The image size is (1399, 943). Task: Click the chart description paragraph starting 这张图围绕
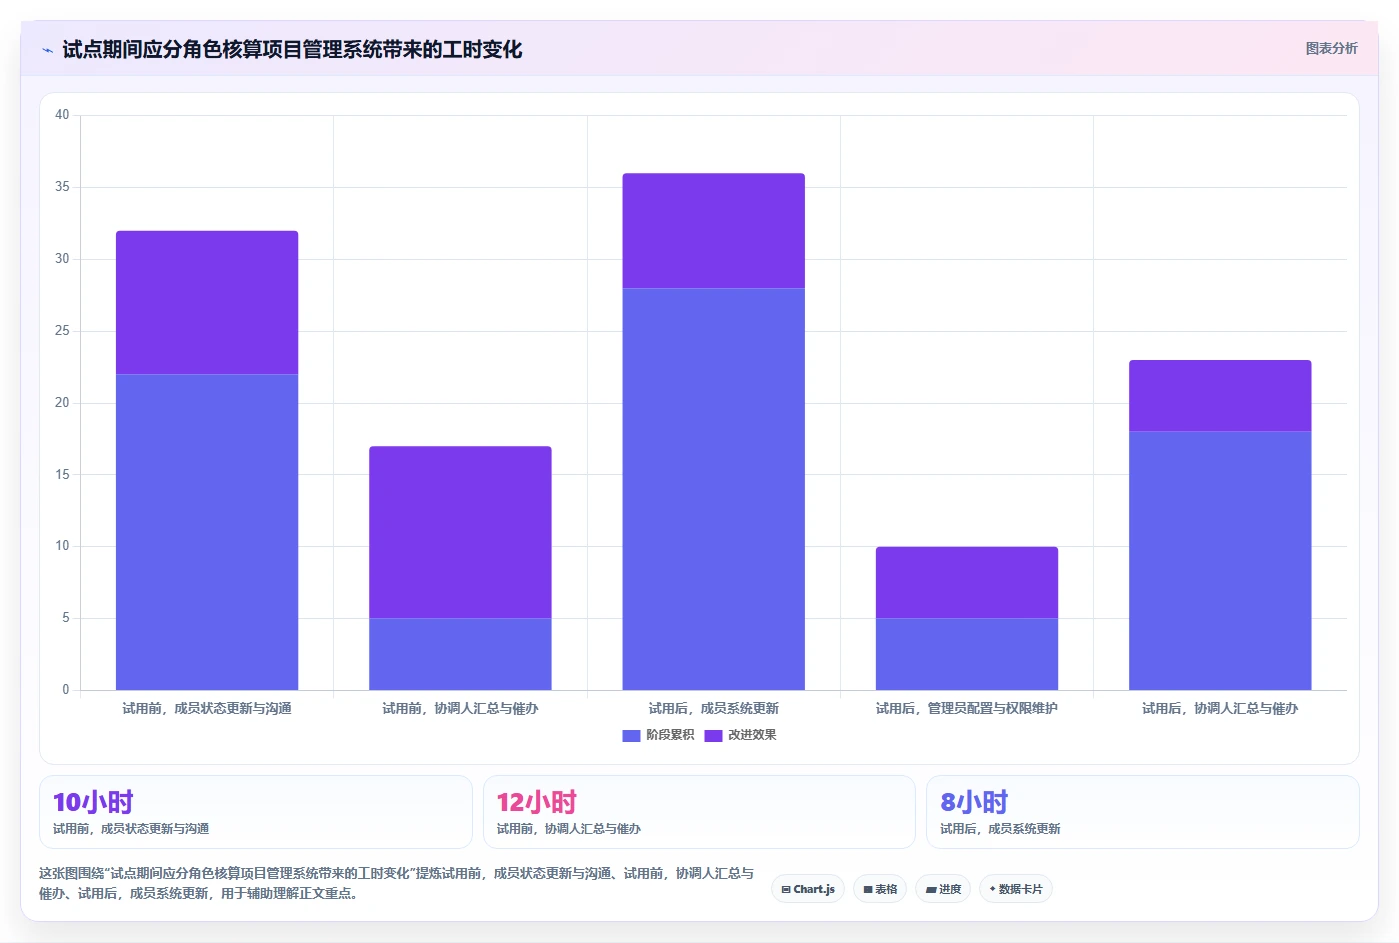pos(397,883)
